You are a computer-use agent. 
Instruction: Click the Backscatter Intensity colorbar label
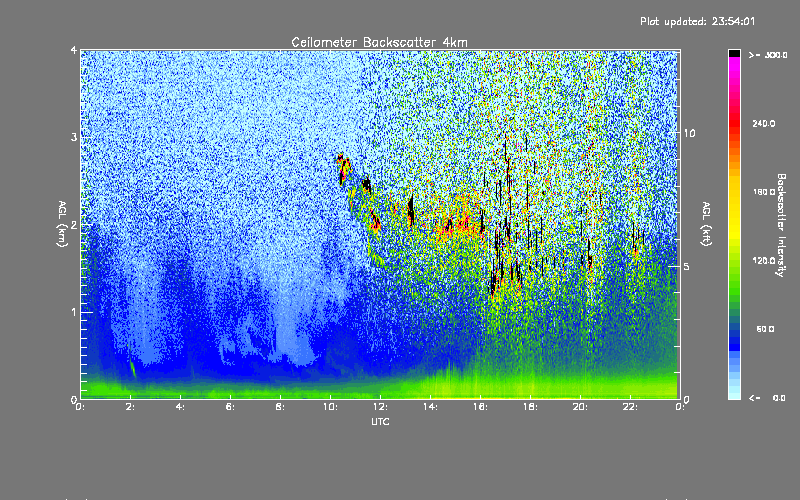781,225
